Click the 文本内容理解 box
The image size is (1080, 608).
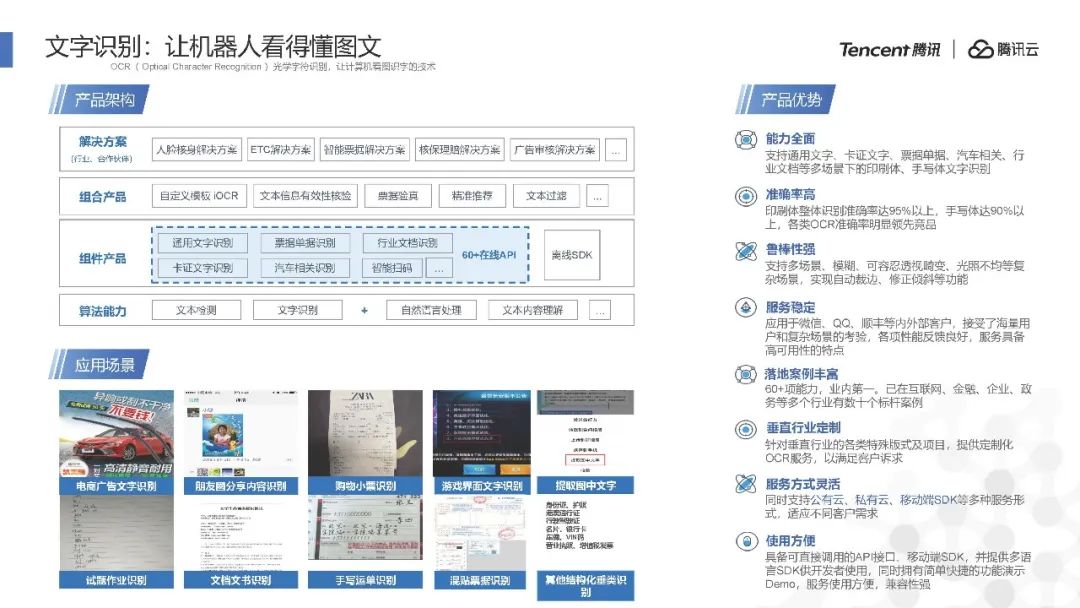(532, 311)
